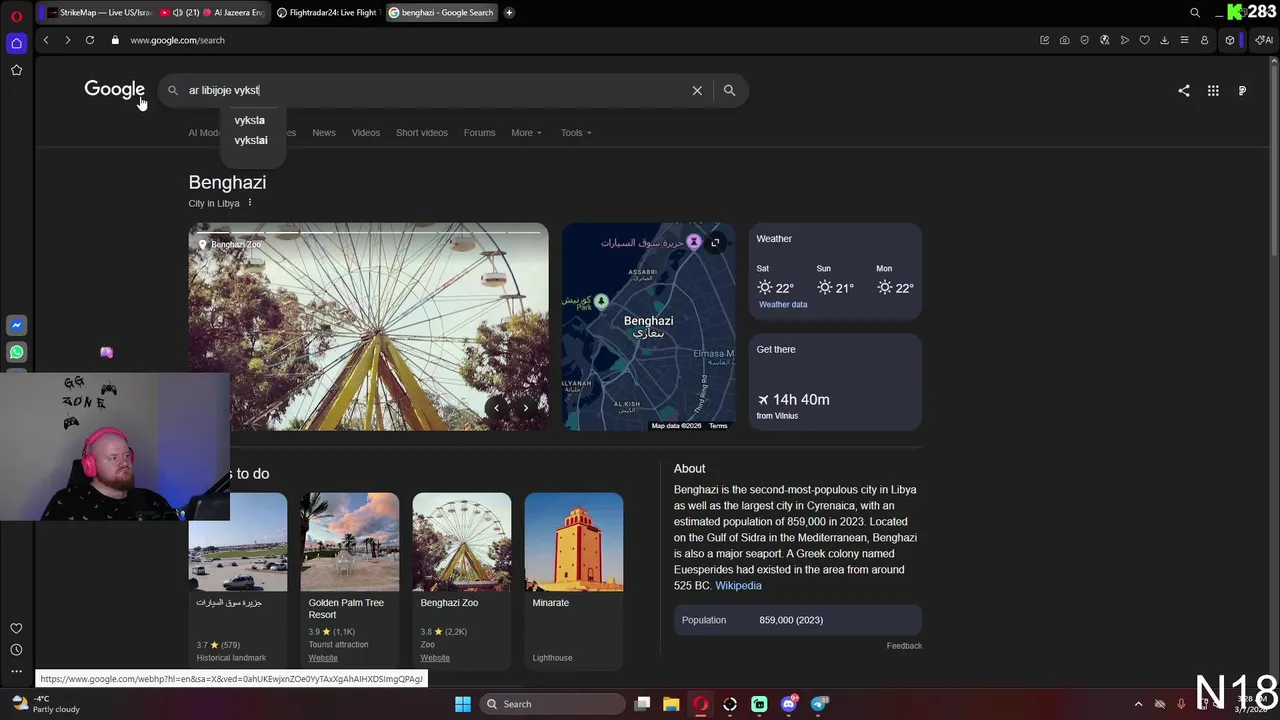
Task: Open bookmarks star in Opera sidebar
Action: point(16,70)
